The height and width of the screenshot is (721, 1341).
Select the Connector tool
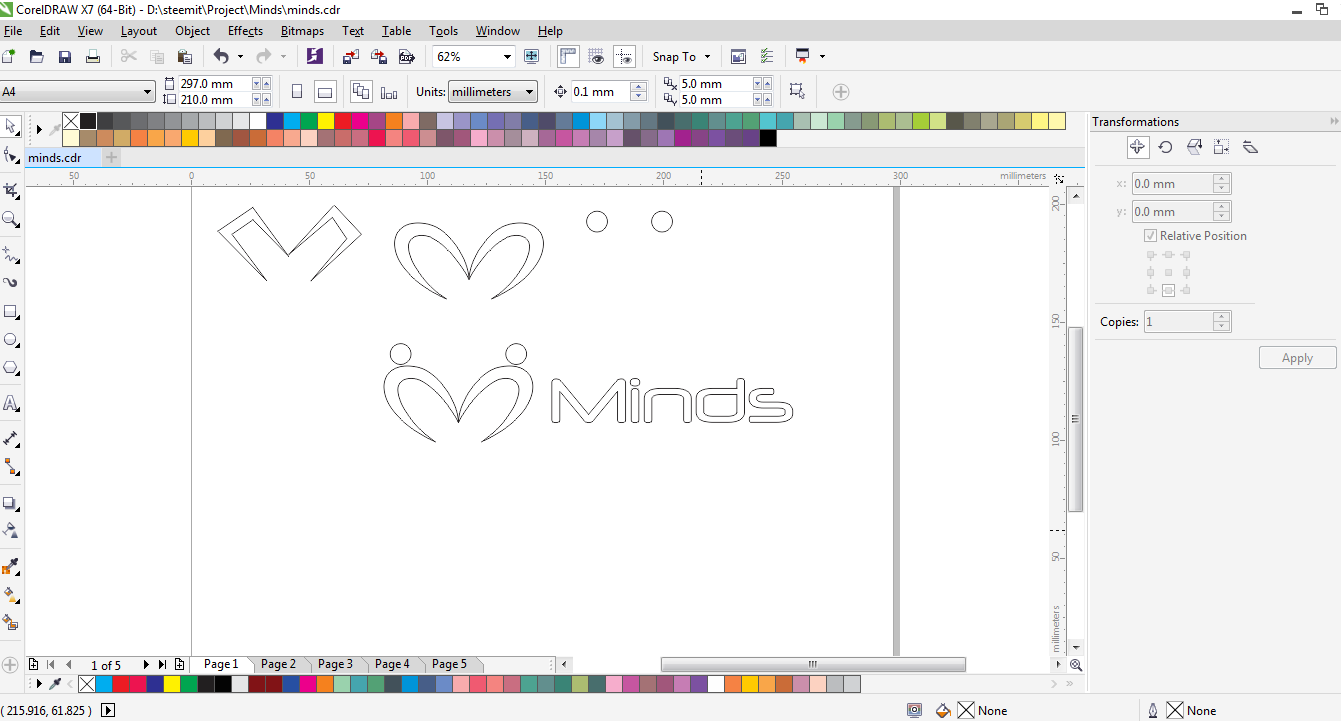pos(11,467)
